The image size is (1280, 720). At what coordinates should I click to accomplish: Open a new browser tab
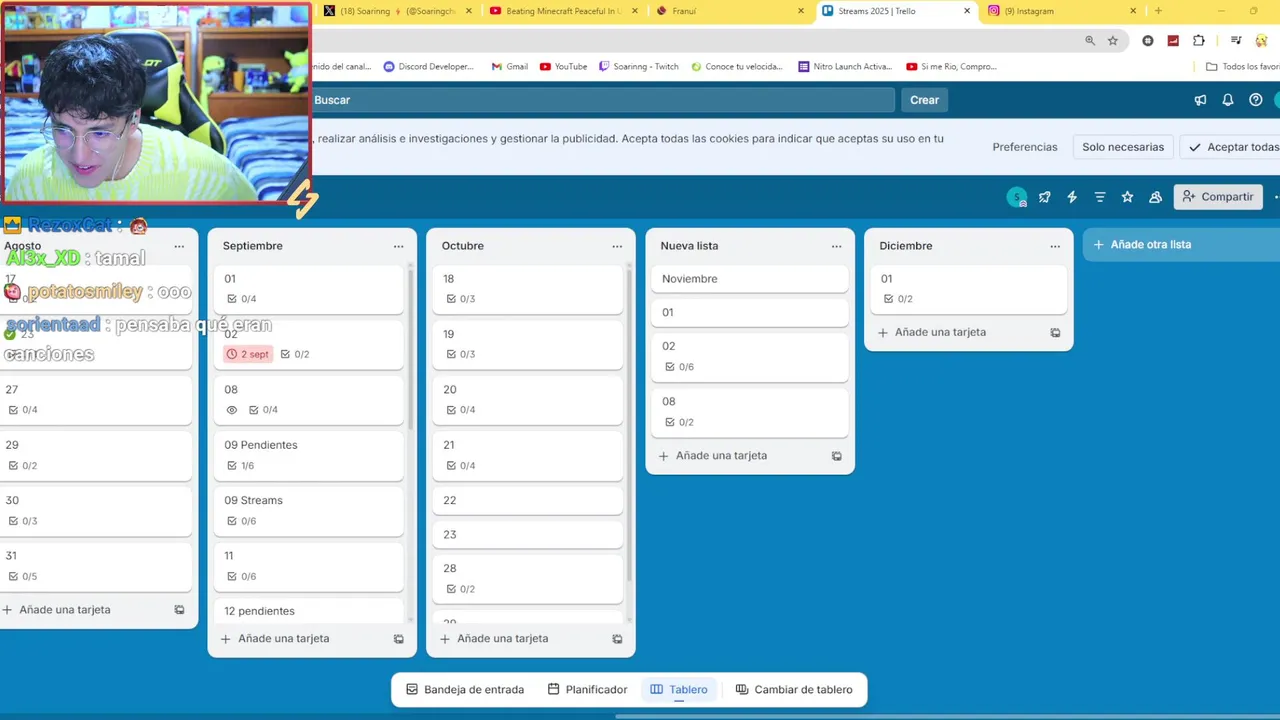[x=1158, y=11]
